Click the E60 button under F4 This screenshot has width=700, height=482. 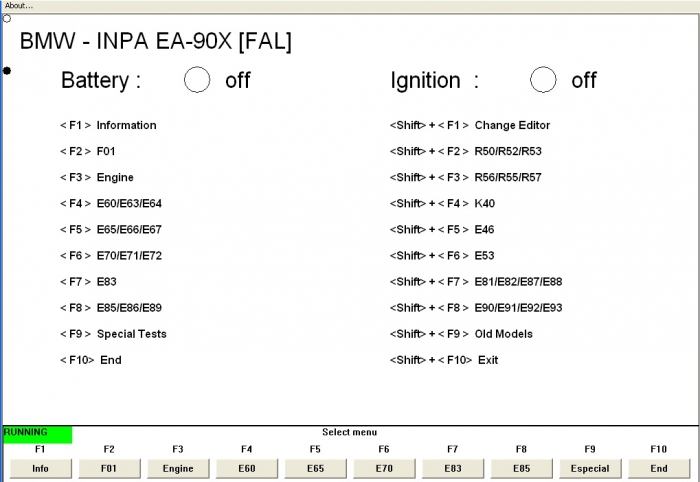(246, 468)
